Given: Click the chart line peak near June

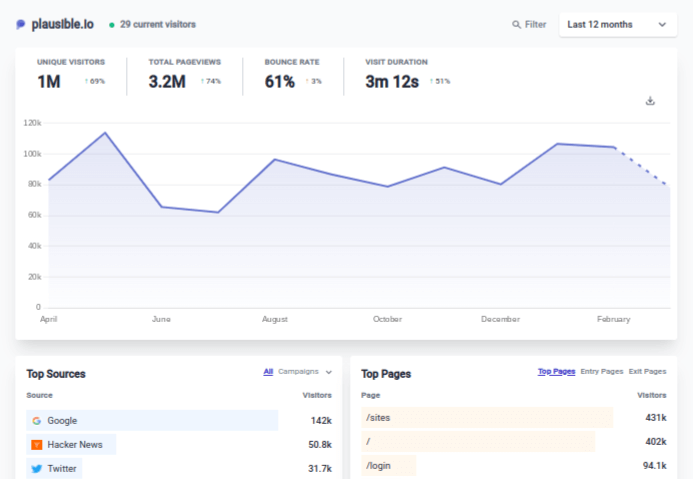Looking at the screenshot, I should [104, 132].
